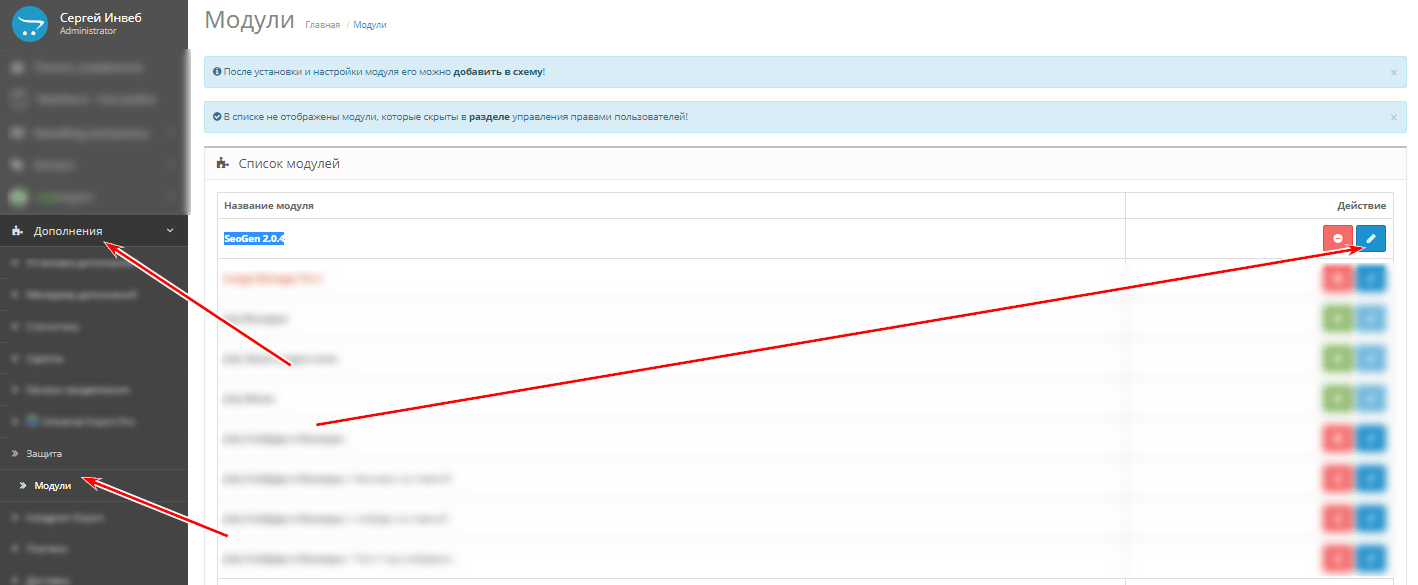Follow the Главная breadcrumb link
Viewport: 1418px width, 585px height.
(x=322, y=25)
